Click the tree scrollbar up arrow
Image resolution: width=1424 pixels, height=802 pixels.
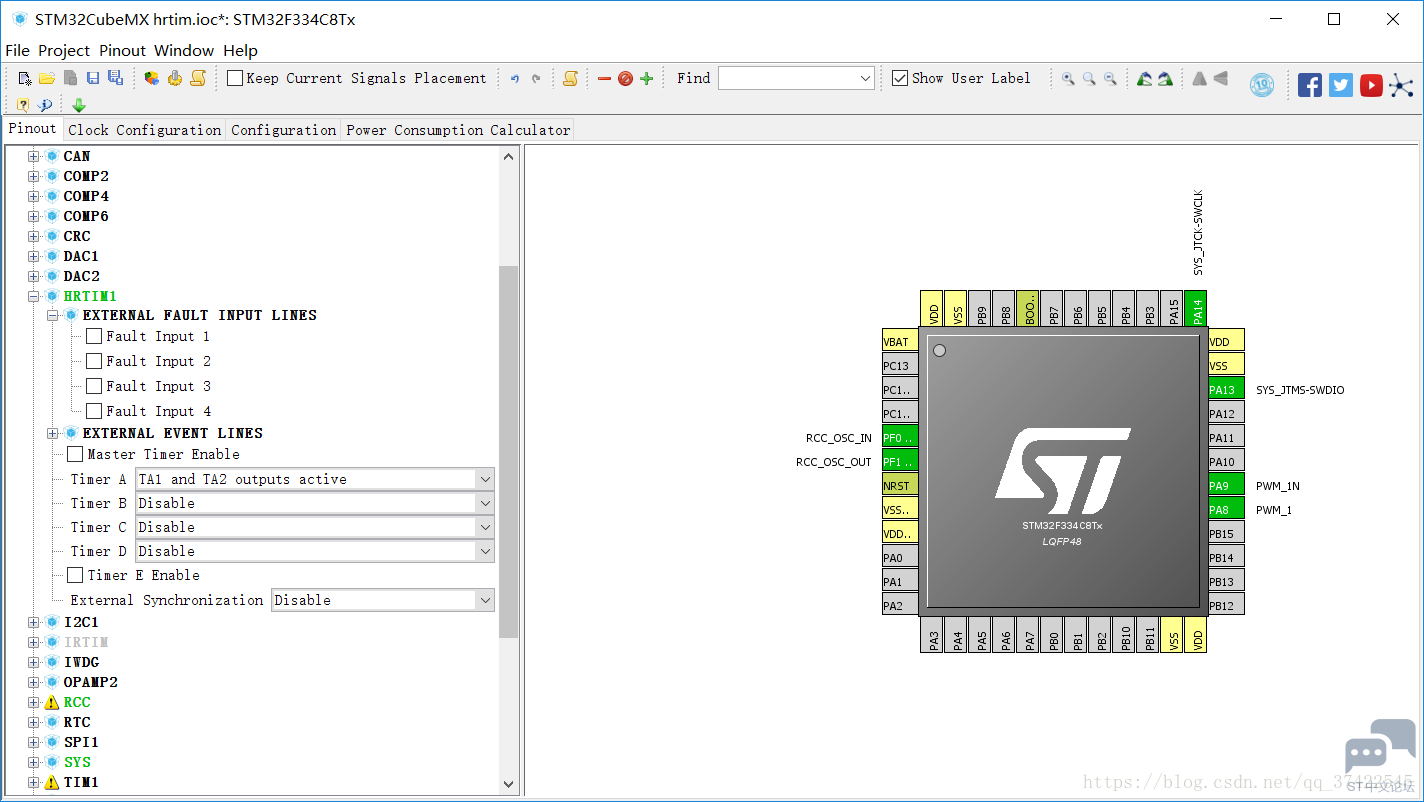(x=508, y=156)
